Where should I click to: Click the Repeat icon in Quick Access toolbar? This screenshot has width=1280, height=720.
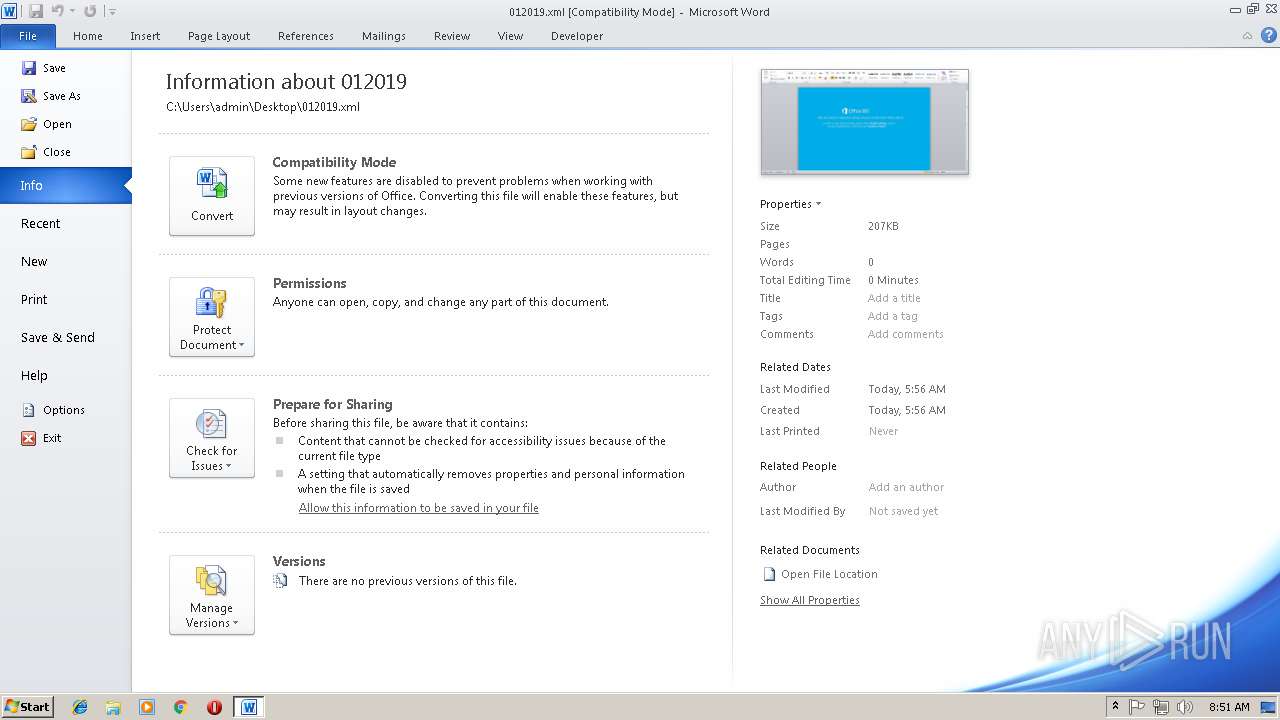90,11
